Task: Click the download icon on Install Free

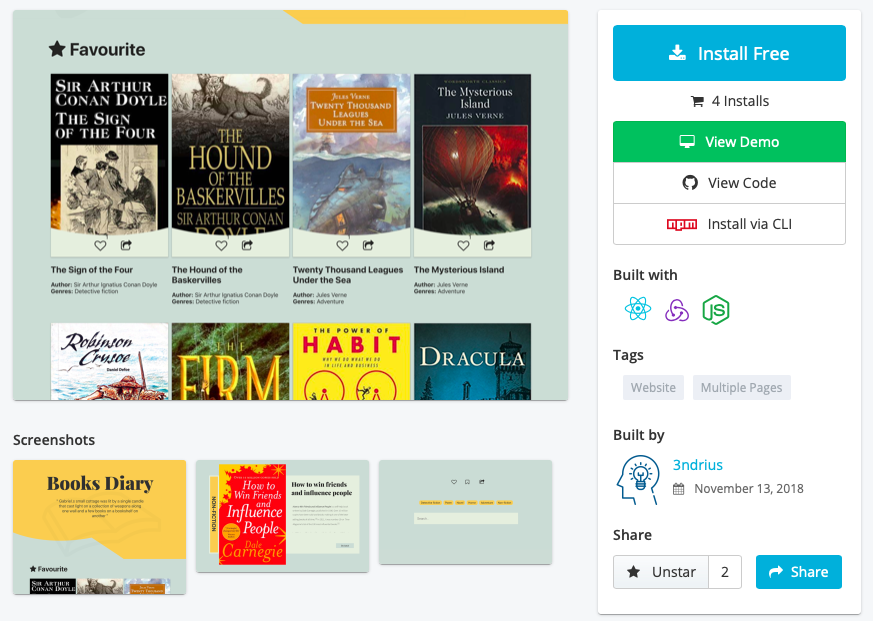Action: pyautogui.click(x=677, y=53)
